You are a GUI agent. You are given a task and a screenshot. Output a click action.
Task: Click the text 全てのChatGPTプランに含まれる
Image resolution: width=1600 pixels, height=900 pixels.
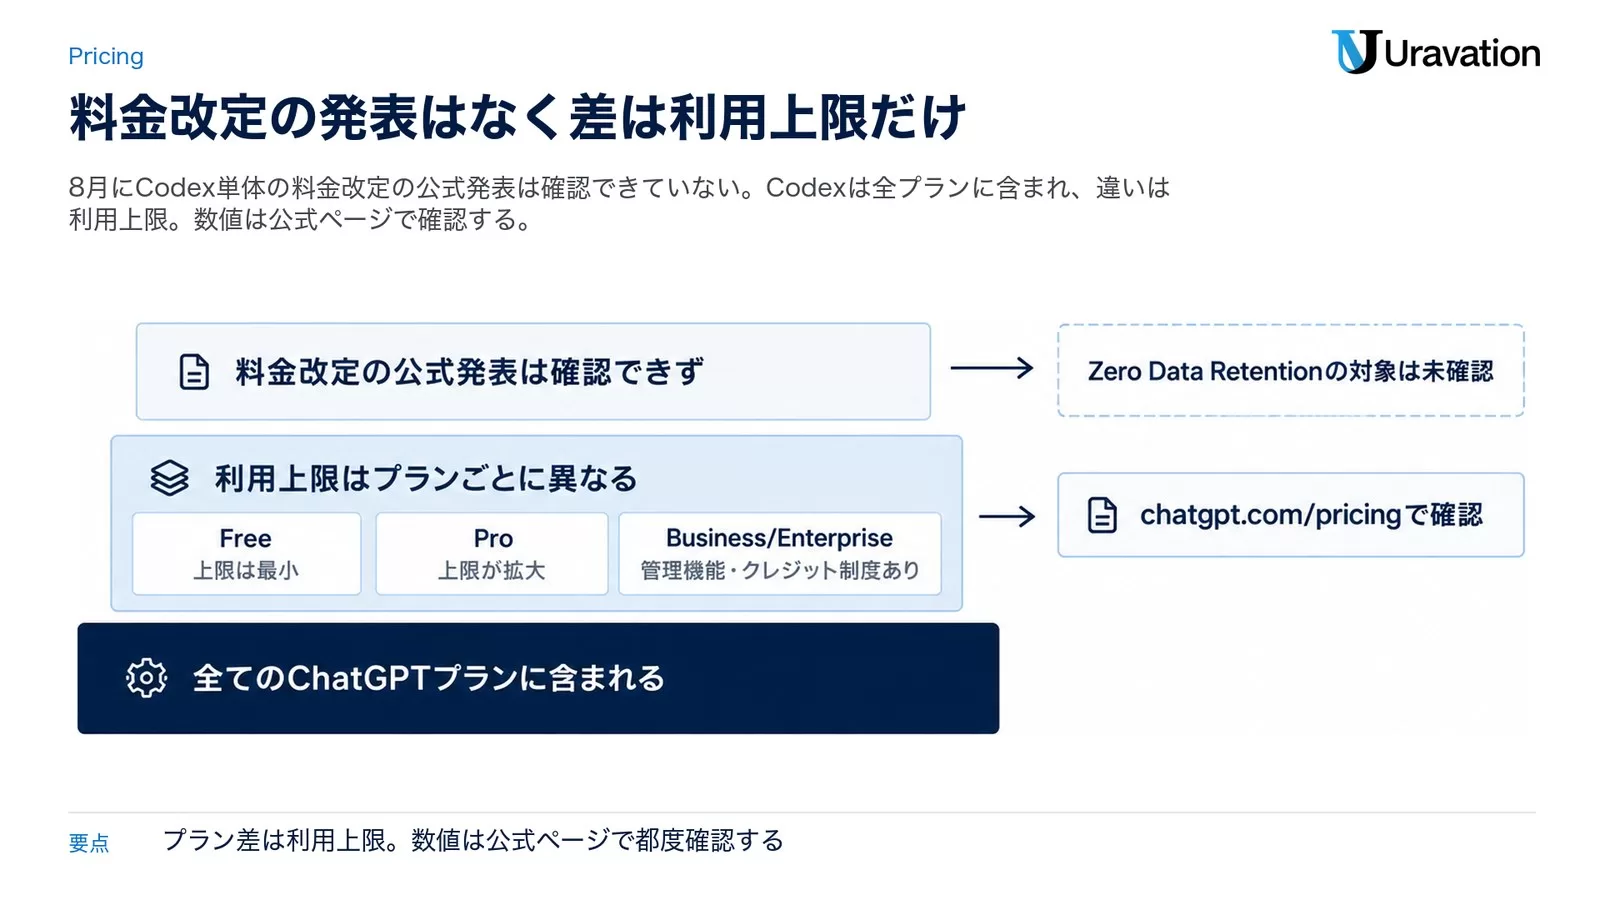(429, 678)
